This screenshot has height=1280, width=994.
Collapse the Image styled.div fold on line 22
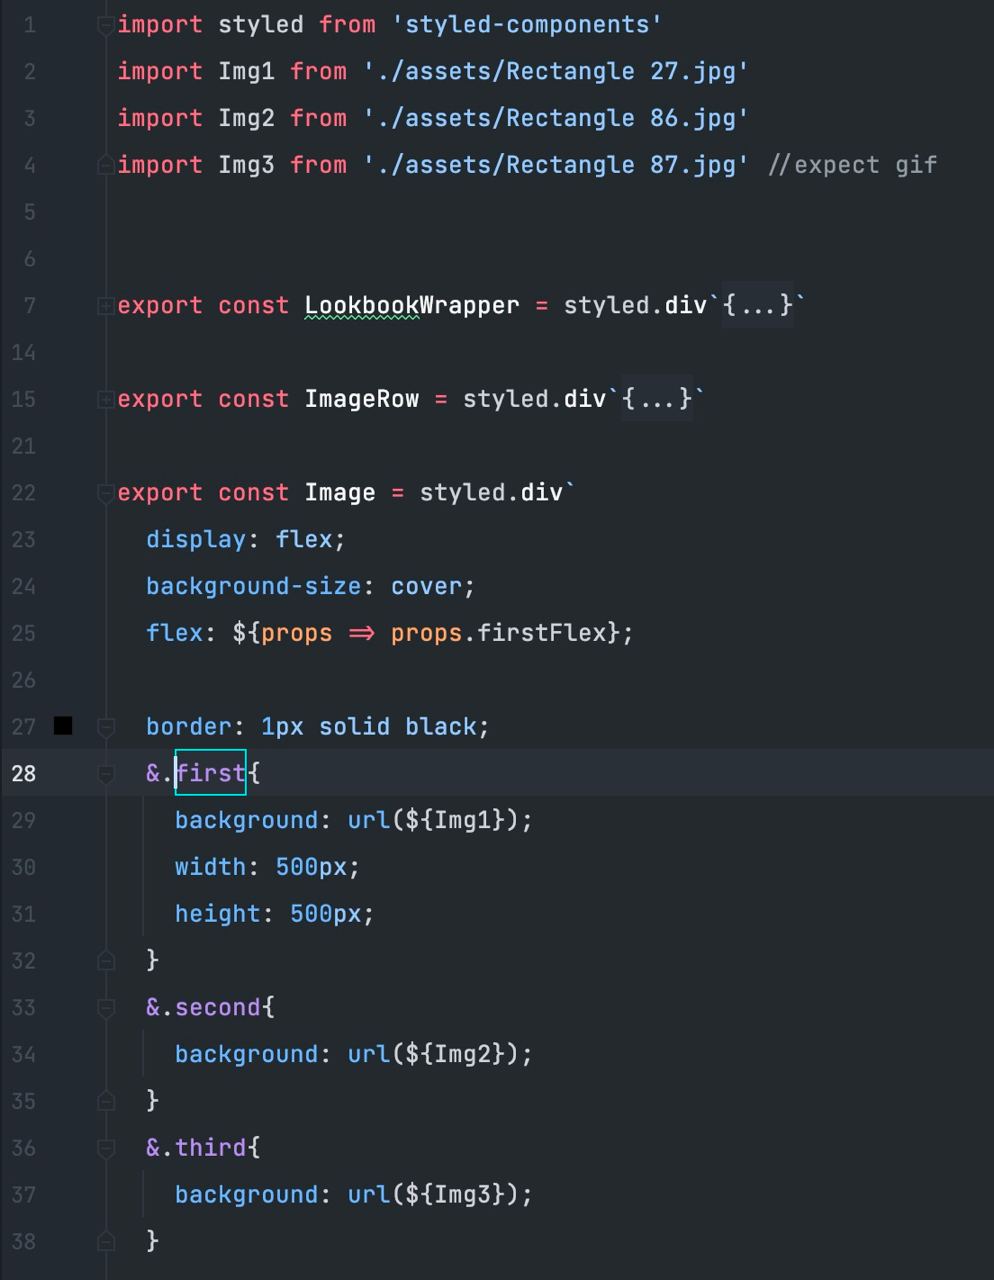pos(105,493)
